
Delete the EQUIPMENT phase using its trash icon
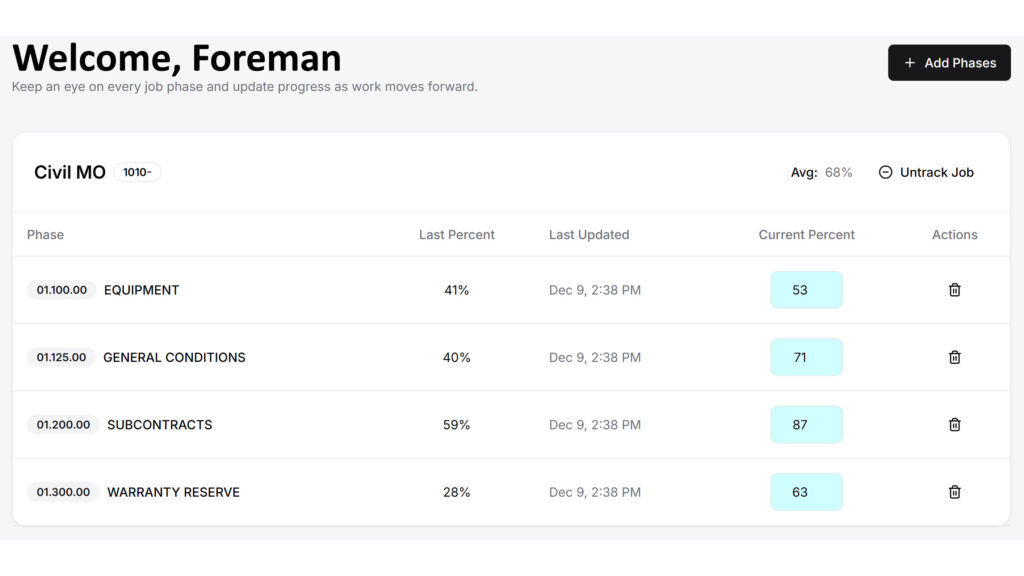point(954,289)
